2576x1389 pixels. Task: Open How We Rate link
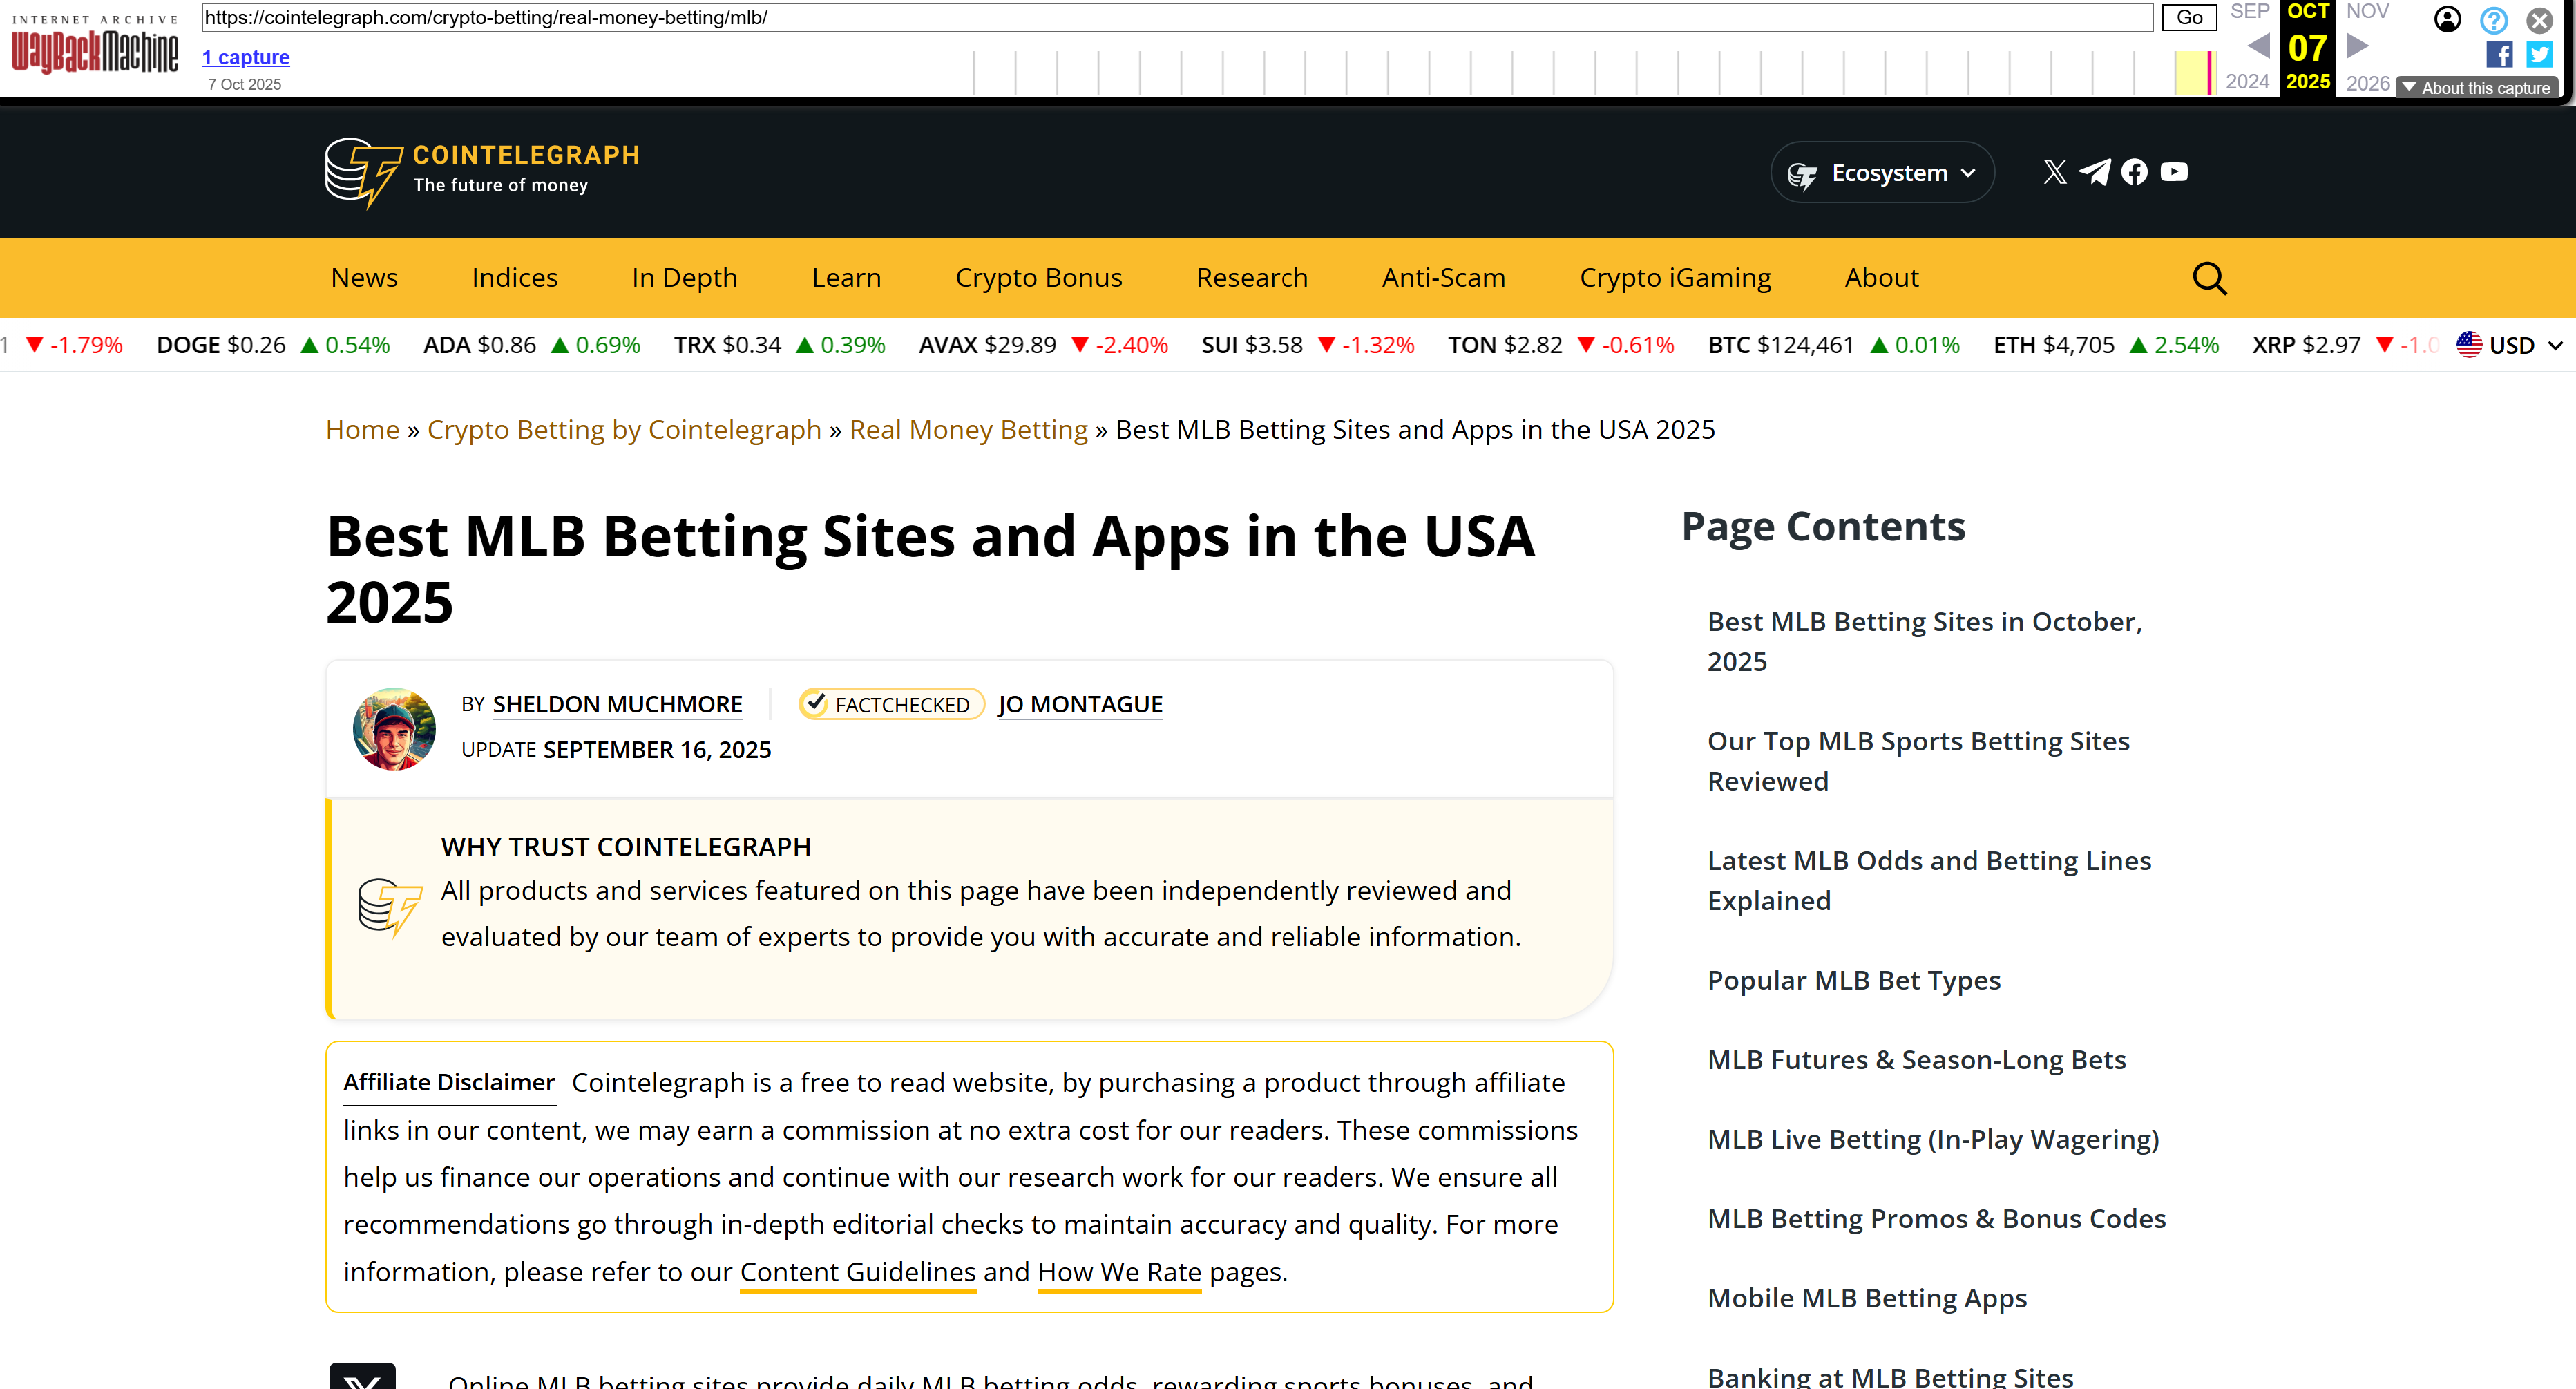click(1119, 1272)
